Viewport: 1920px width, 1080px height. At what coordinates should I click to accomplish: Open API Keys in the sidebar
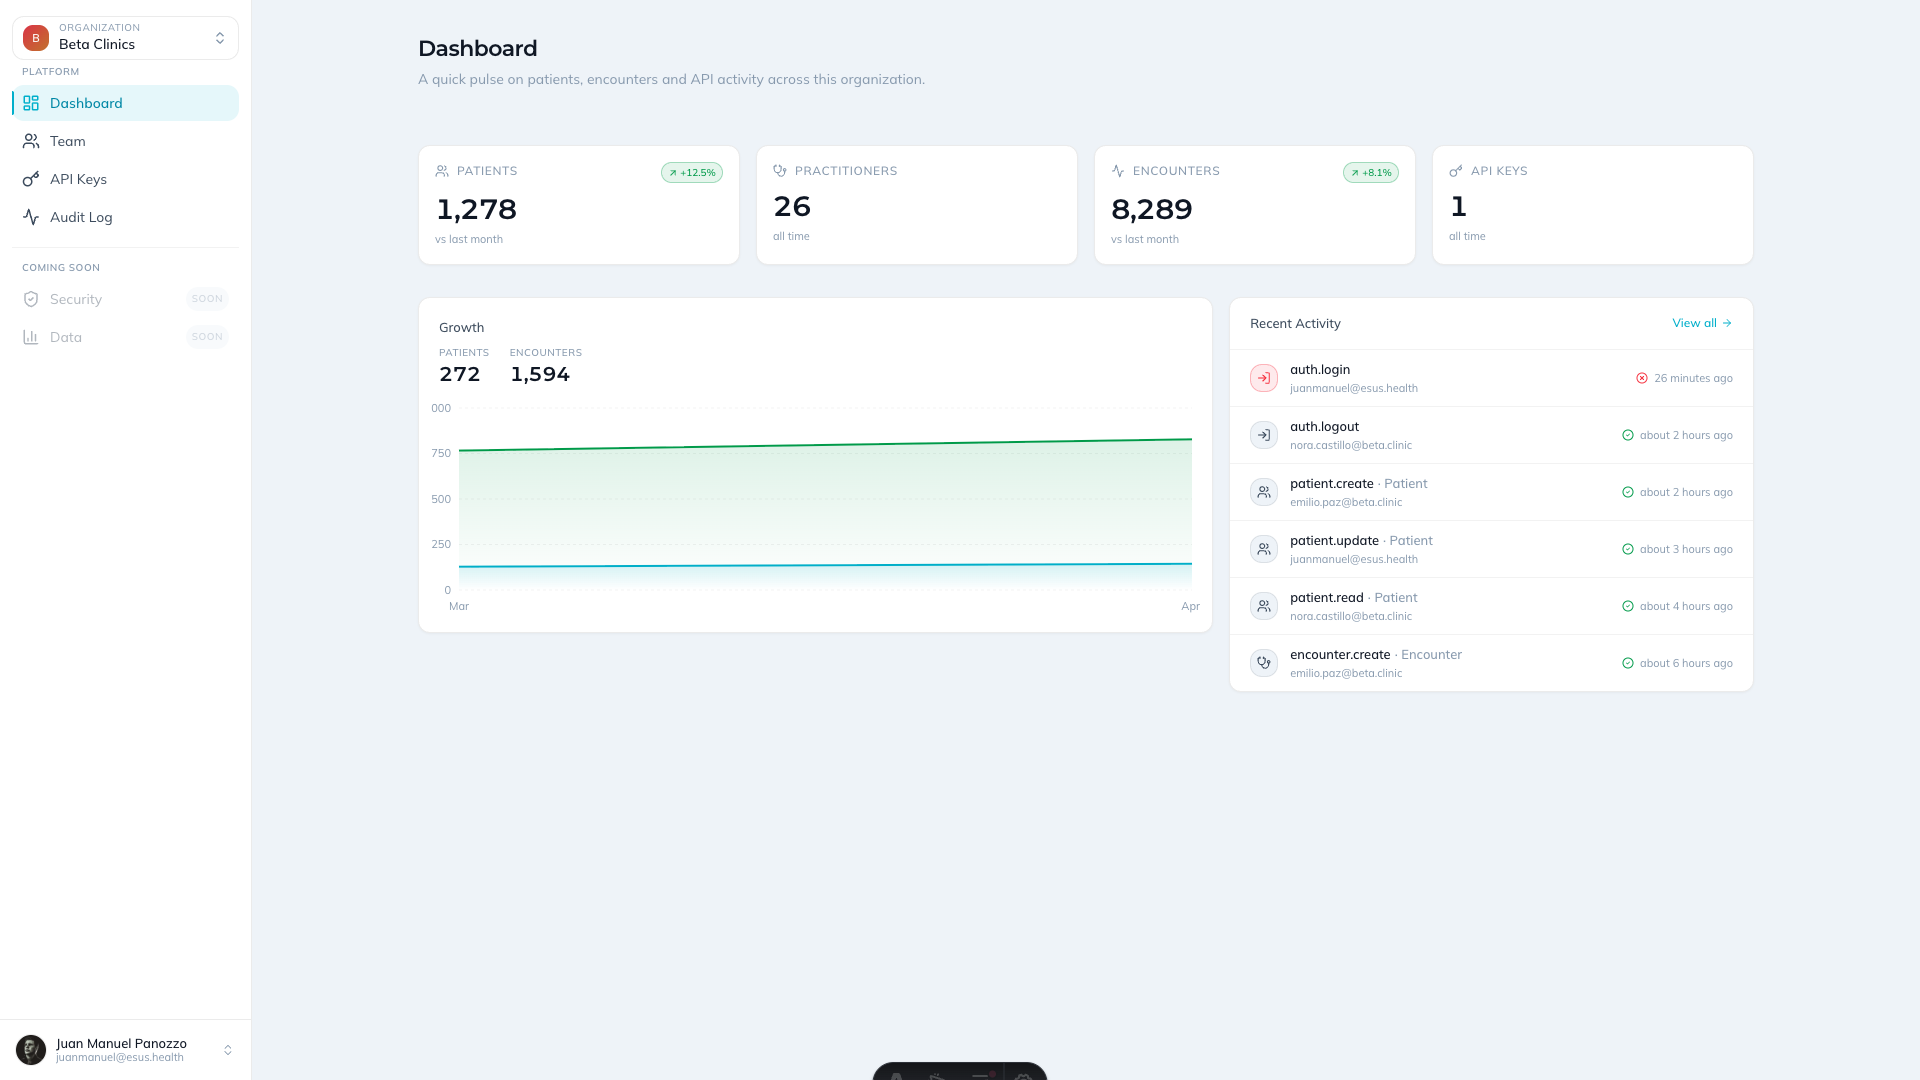[x=126, y=179]
